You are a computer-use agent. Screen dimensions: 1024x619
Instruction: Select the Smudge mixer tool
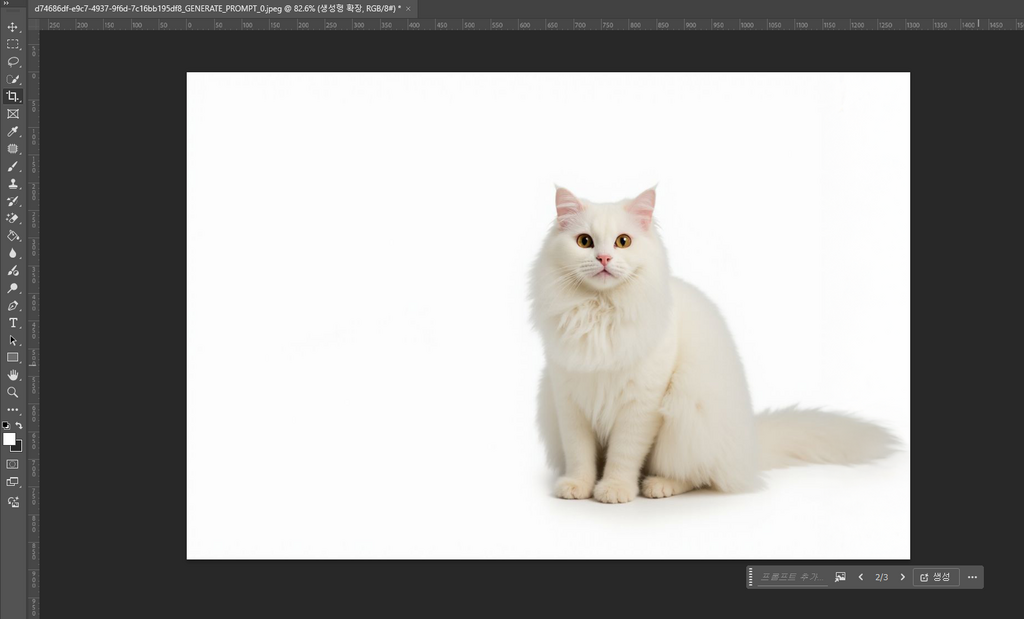click(x=12, y=270)
